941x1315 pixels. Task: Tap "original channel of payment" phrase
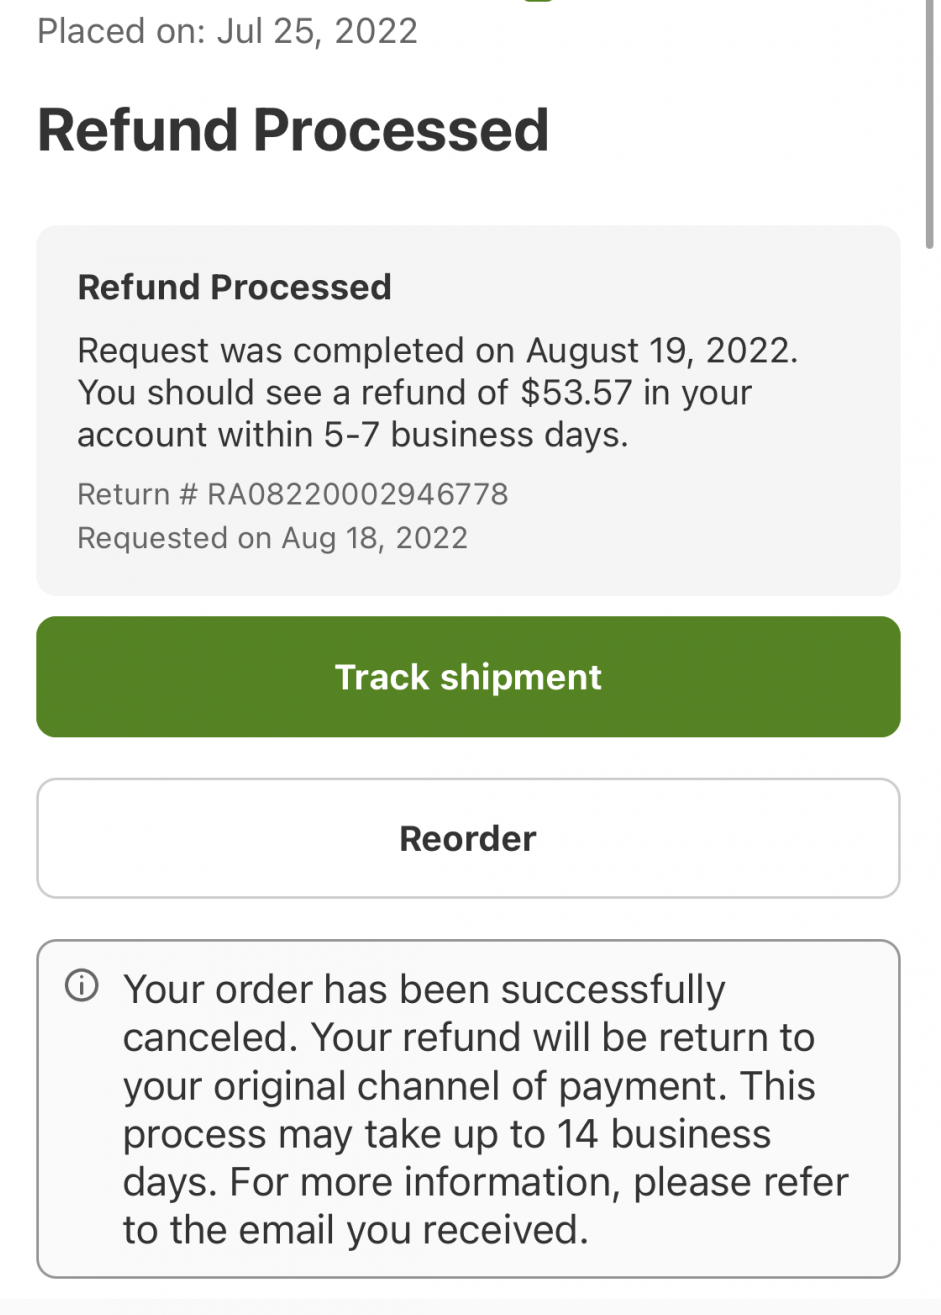[431, 1086]
